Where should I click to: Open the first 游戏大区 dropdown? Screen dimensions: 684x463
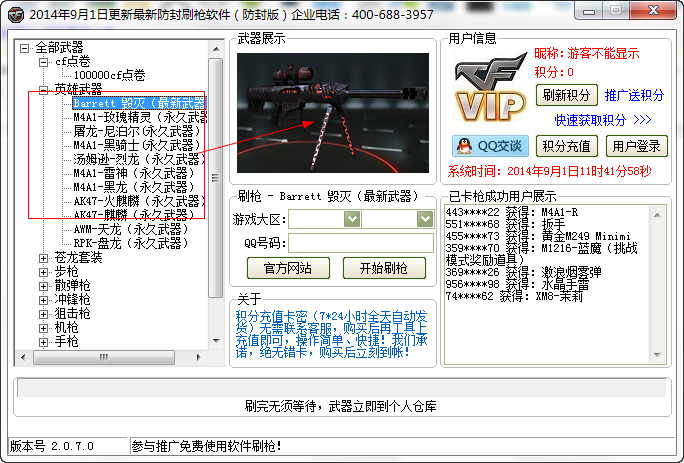(352, 219)
